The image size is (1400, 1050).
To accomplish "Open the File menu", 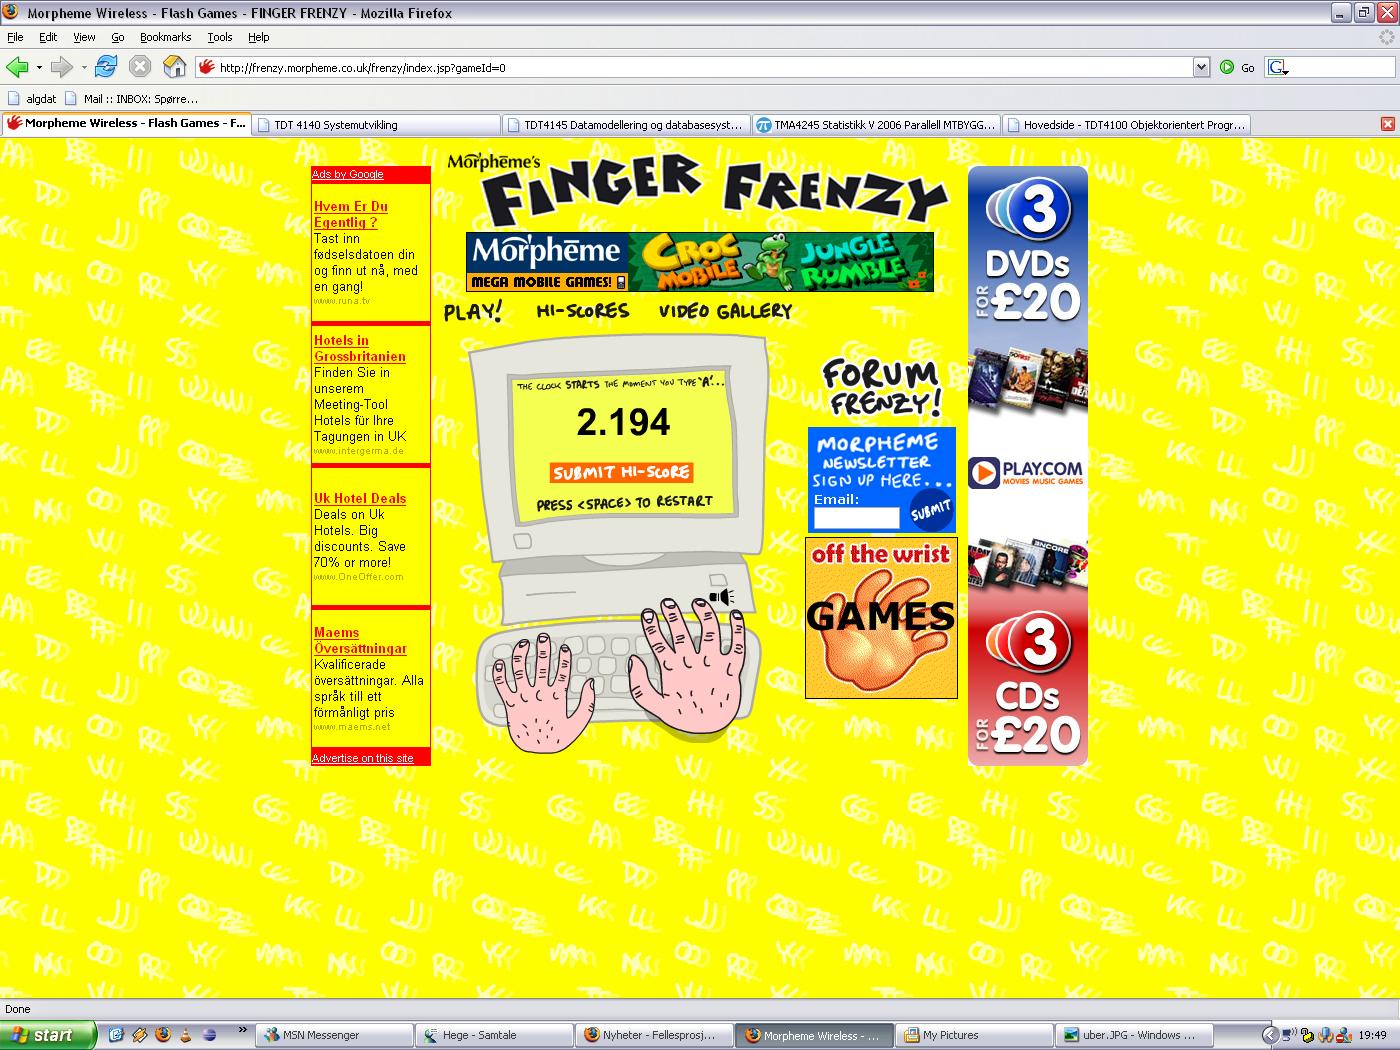I will [x=15, y=37].
